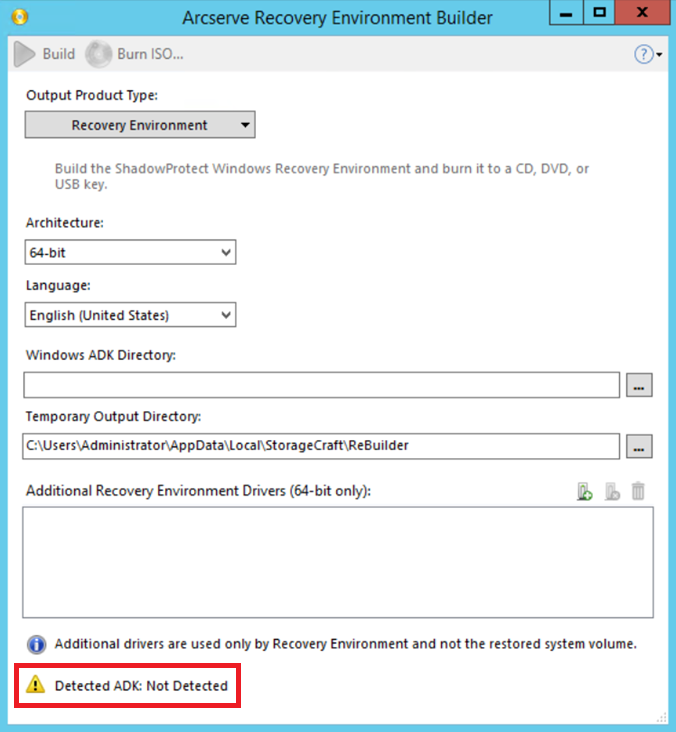Minimize the Recovery Environment Builder window
The image size is (676, 732).
click(566, 13)
